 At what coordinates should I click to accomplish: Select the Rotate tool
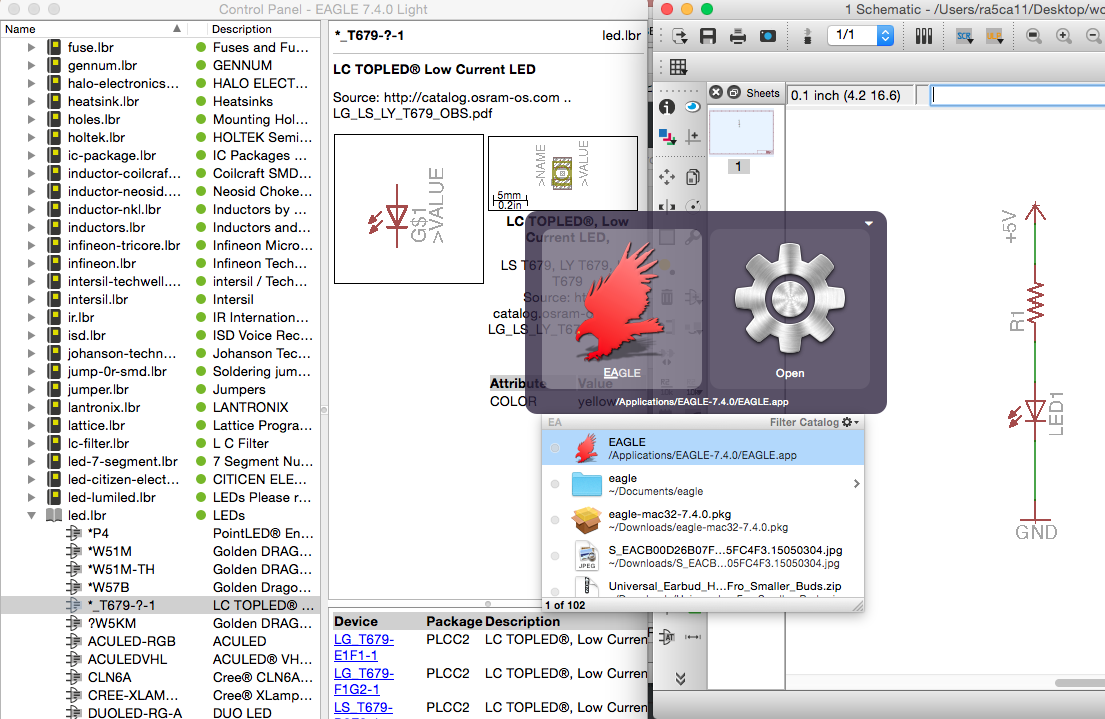[693, 206]
